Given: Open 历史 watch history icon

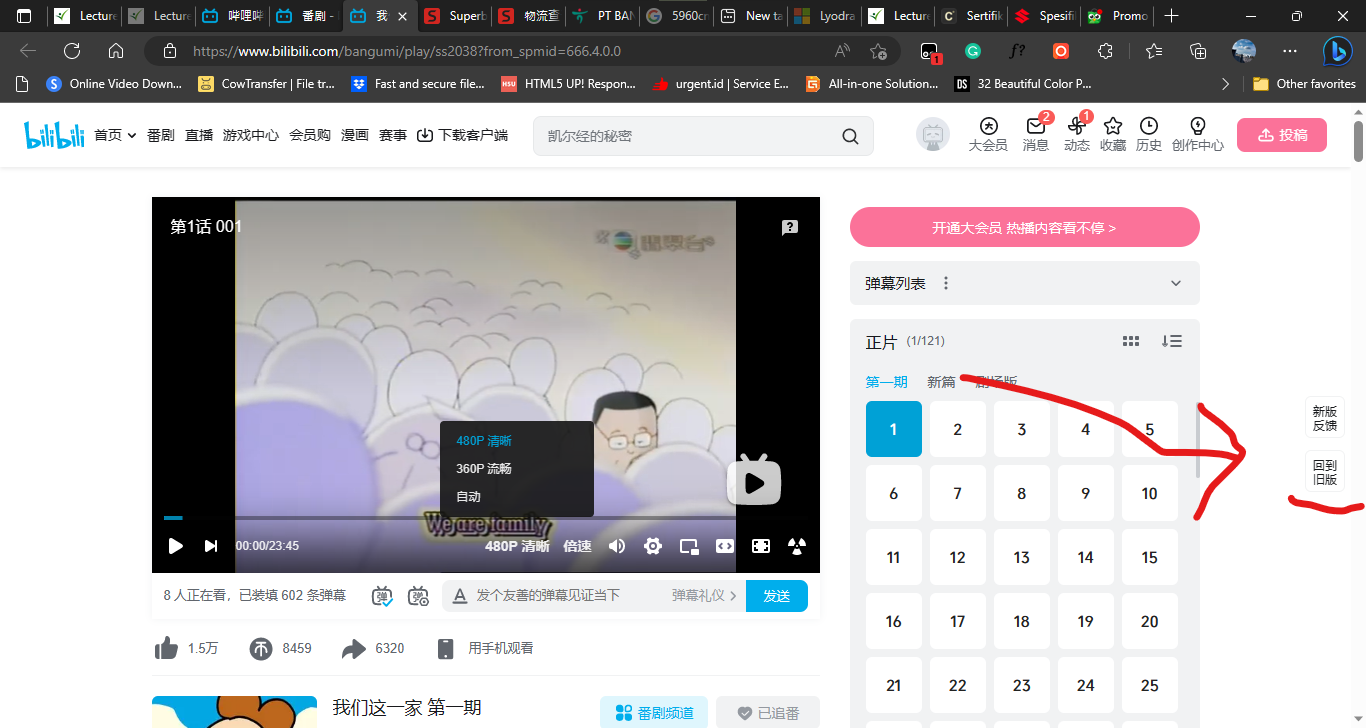Looking at the screenshot, I should tap(1149, 134).
